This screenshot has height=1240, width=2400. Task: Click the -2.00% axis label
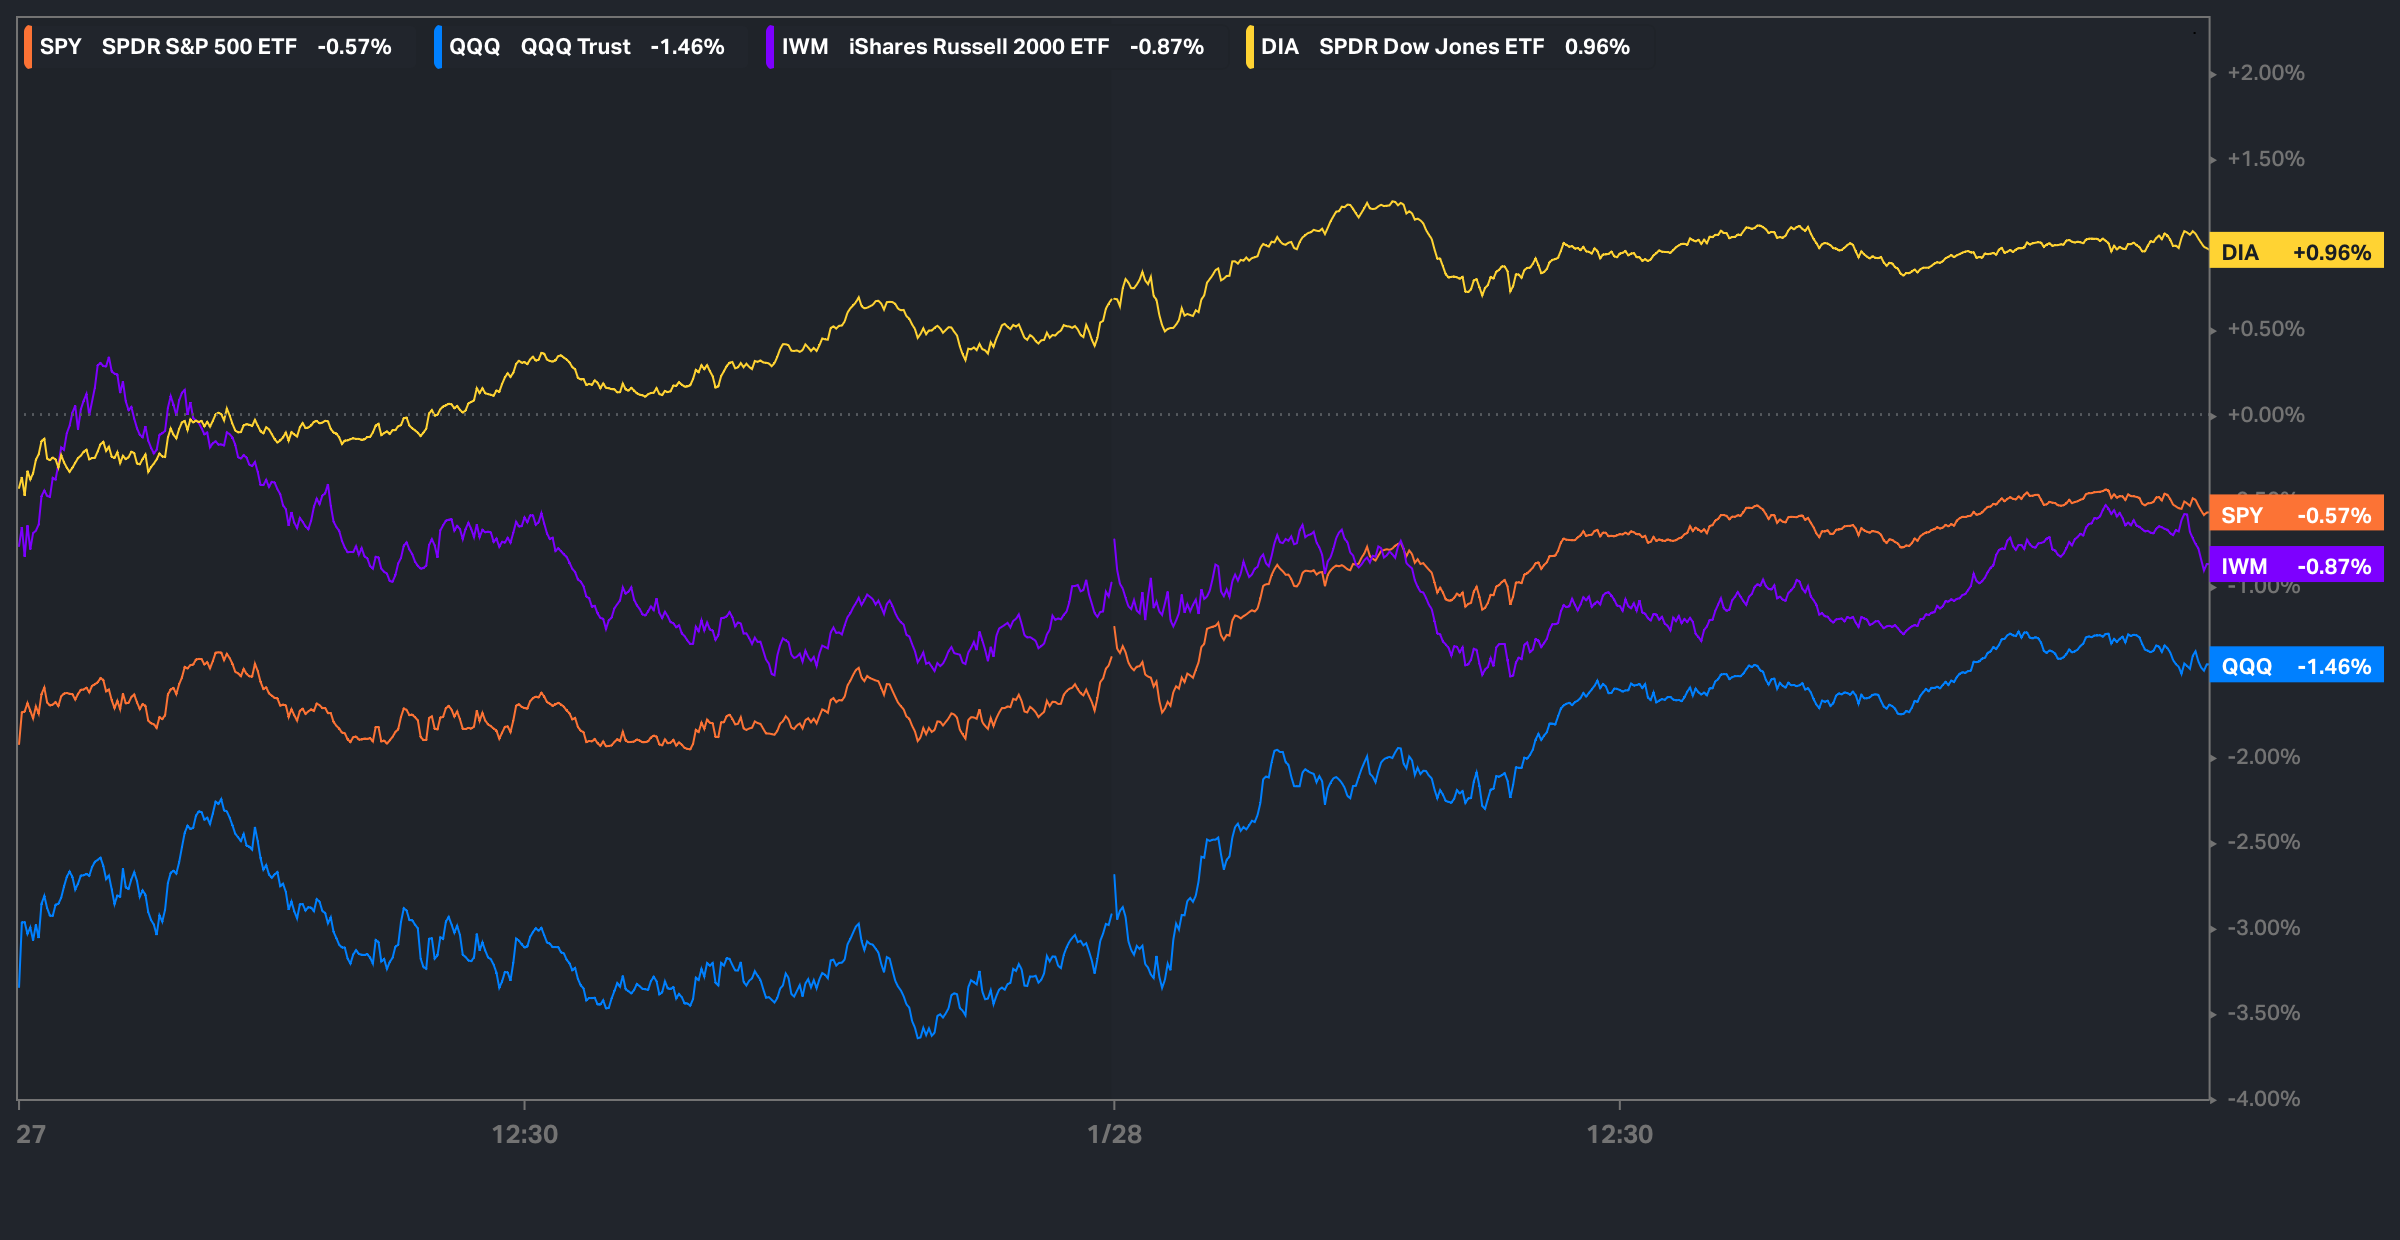2264,757
